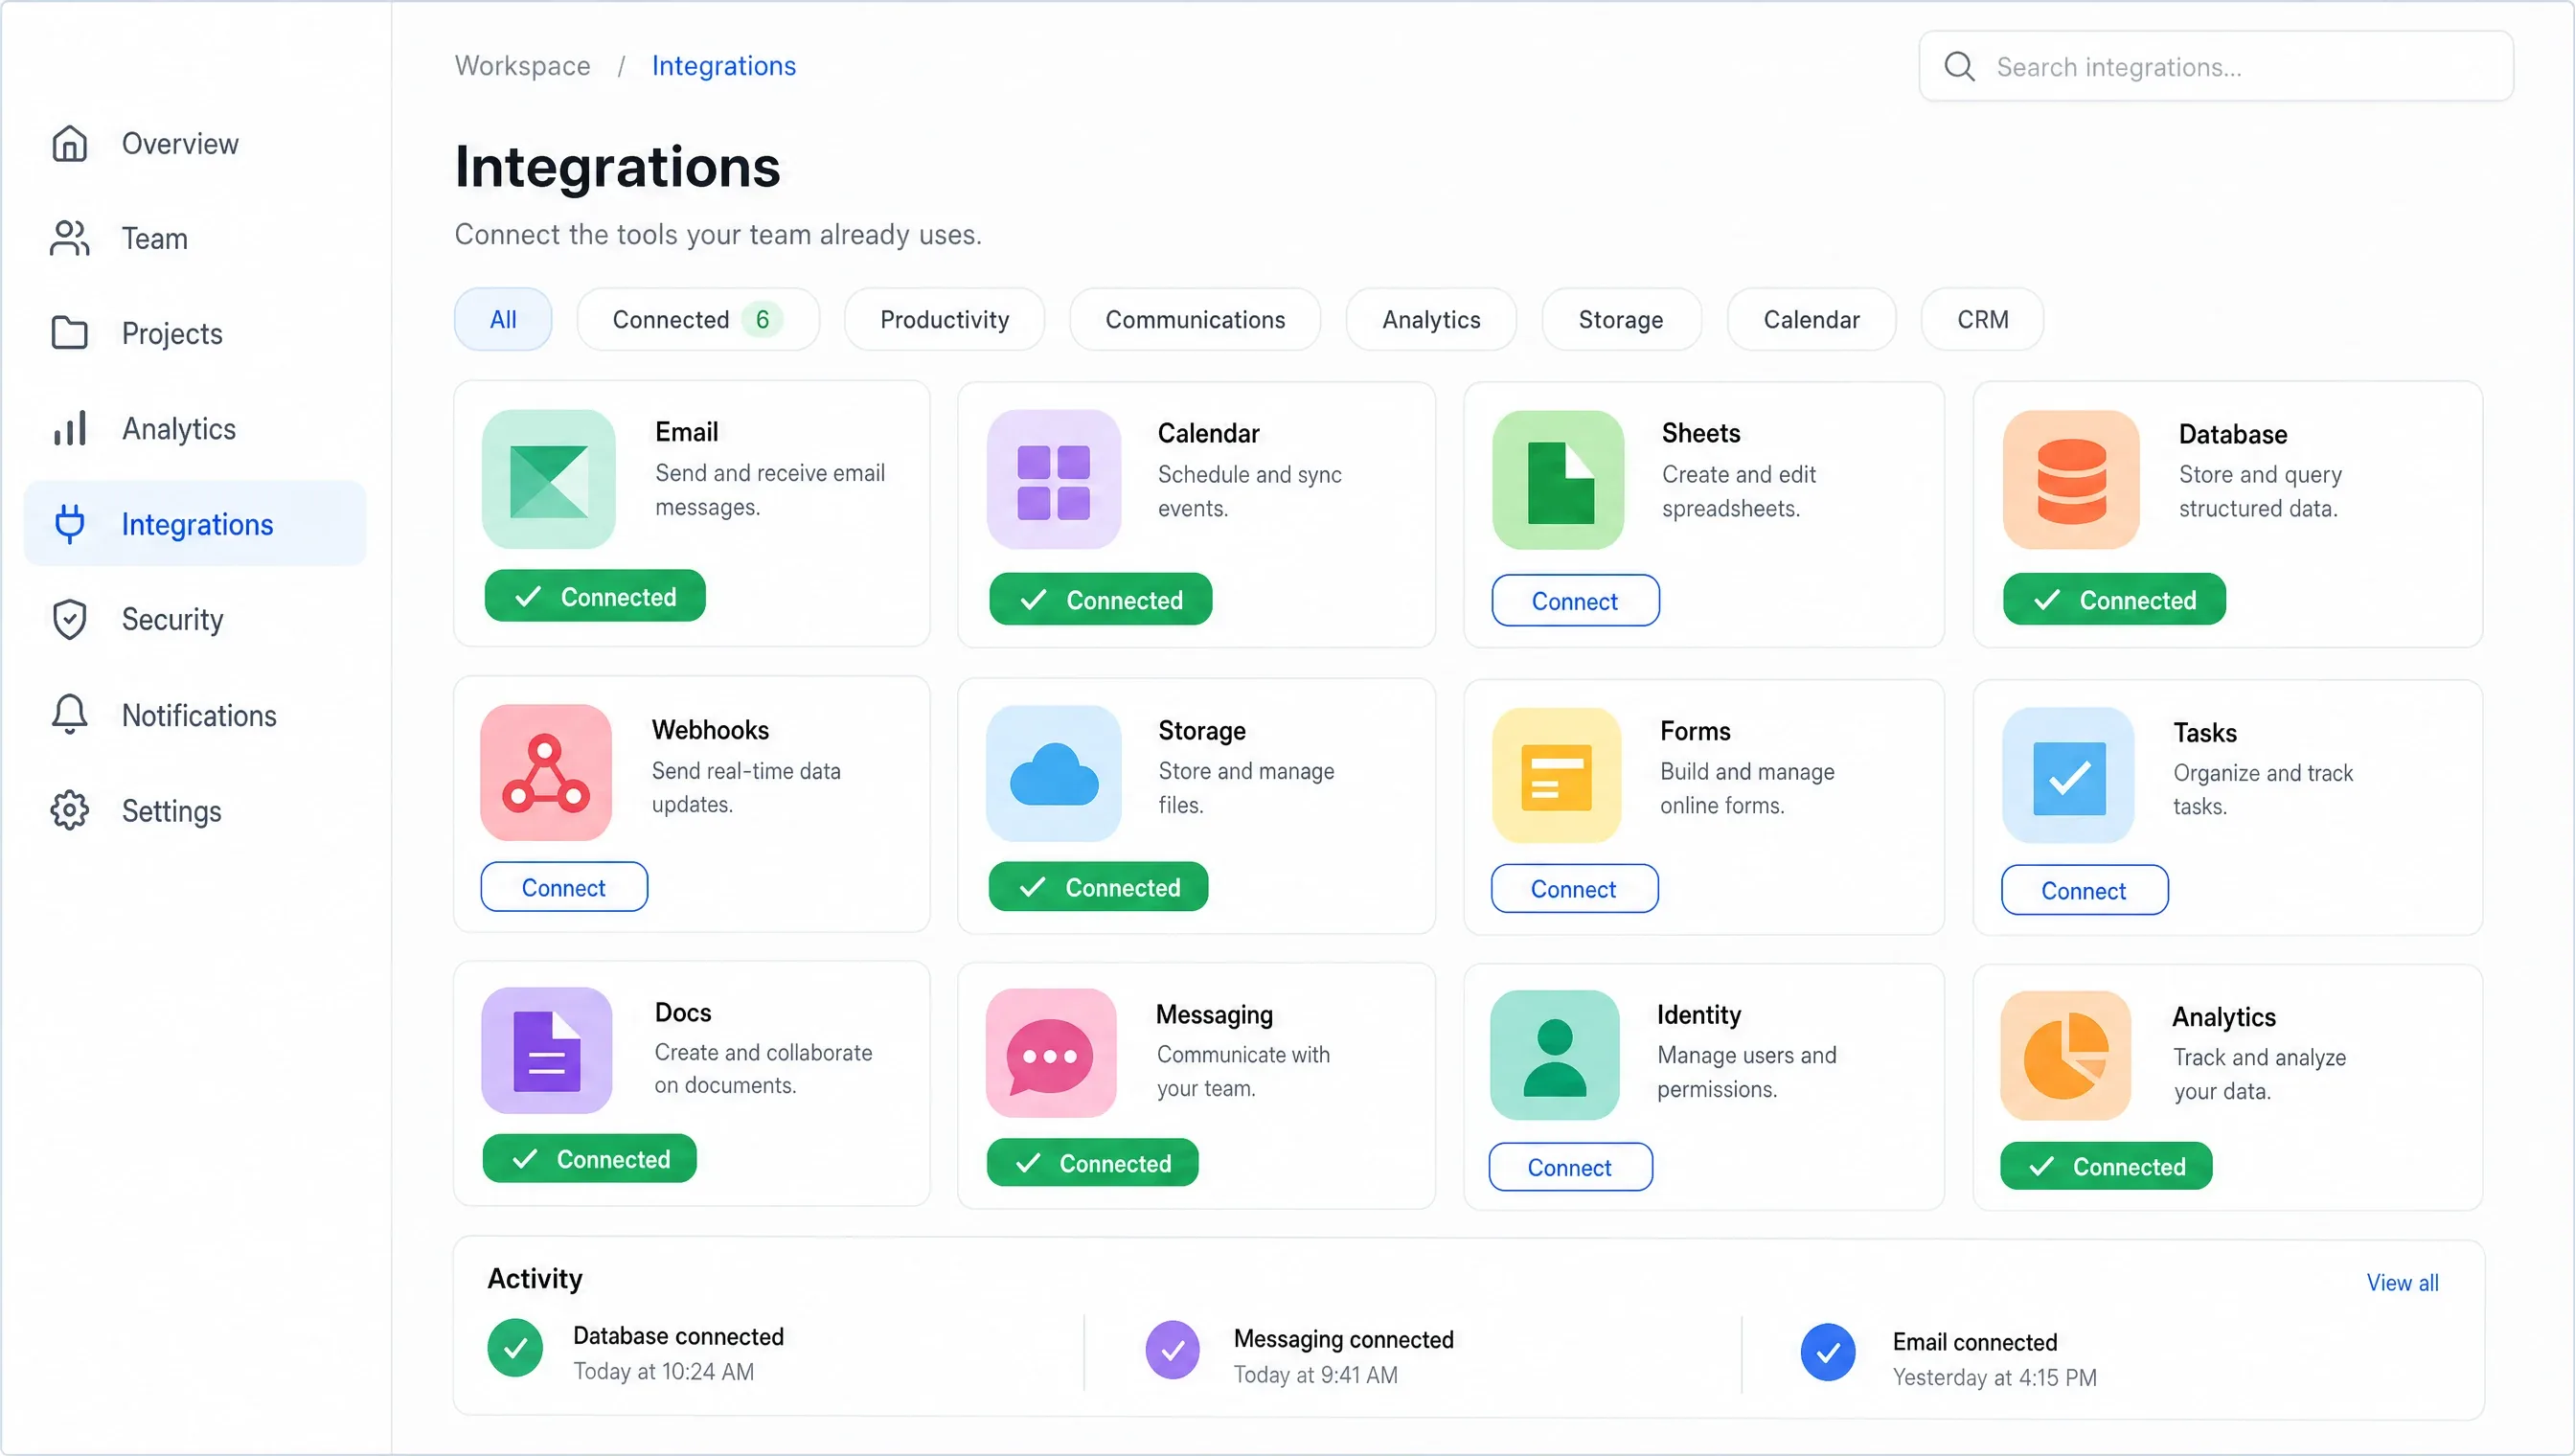
Task: Open Team in the sidebar
Action: pyautogui.click(x=195, y=238)
